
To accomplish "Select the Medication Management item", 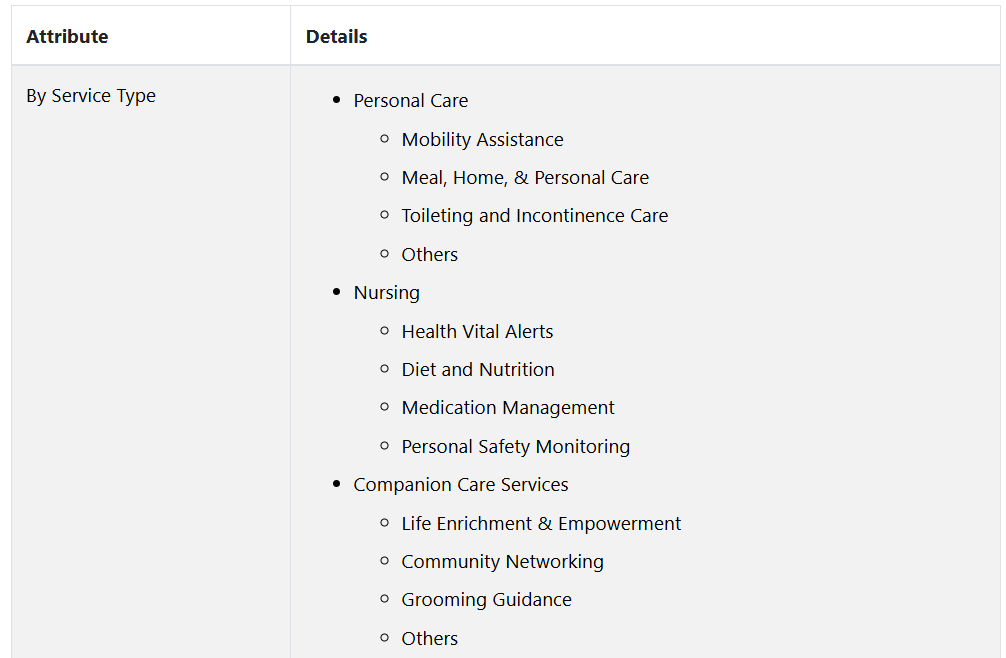I will pos(507,408).
